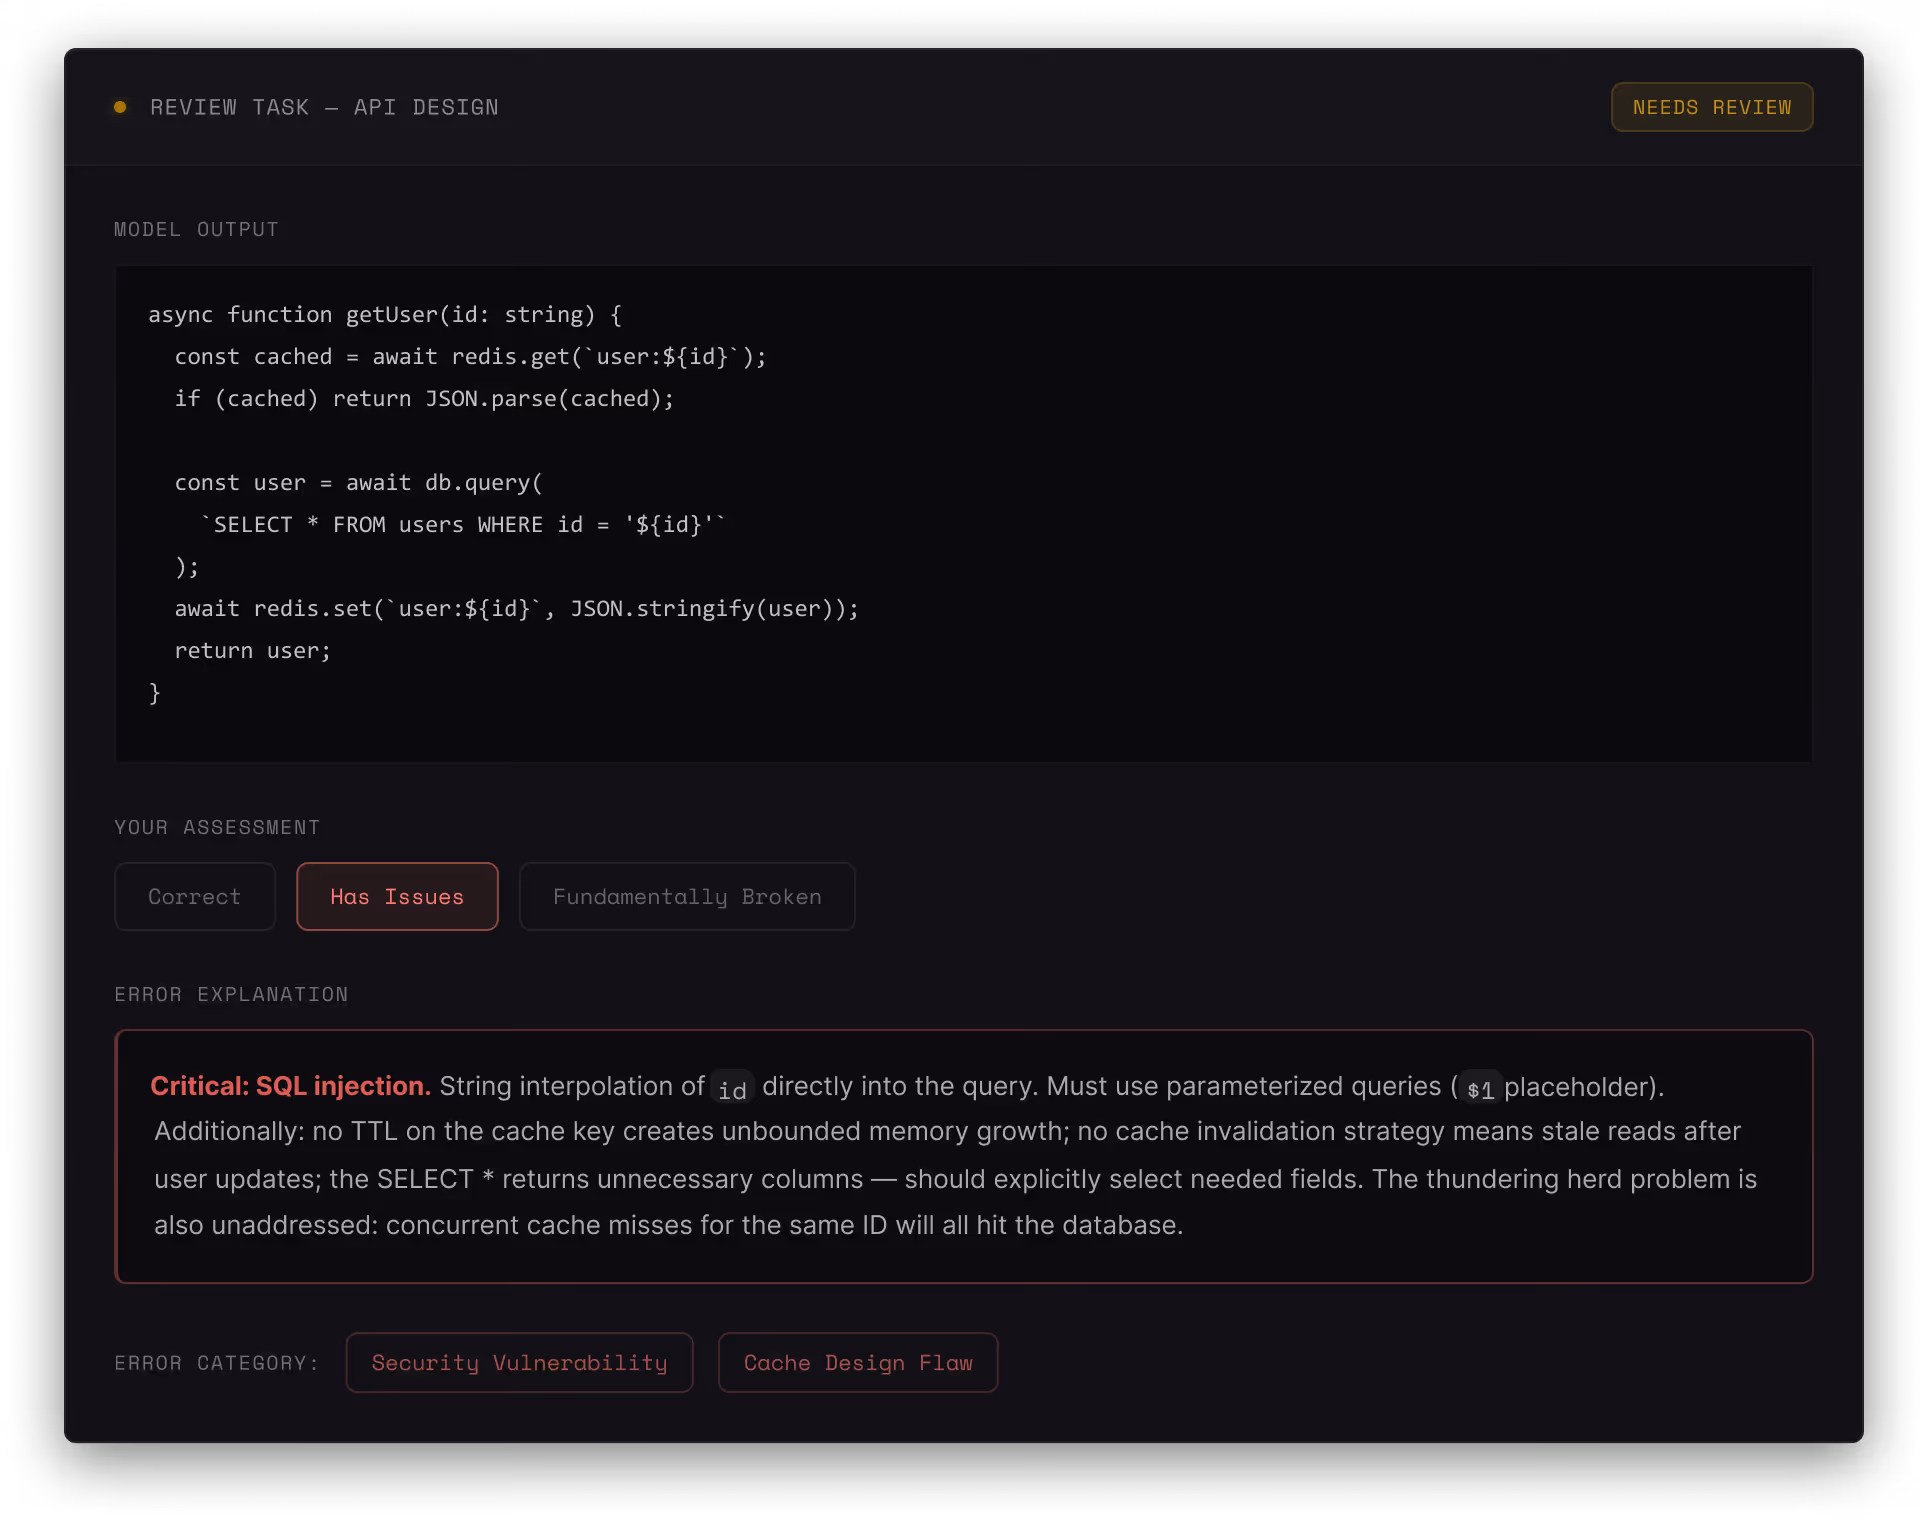Select the Correct assessment option
Viewport: 1928px width, 1524px height.
coord(194,897)
